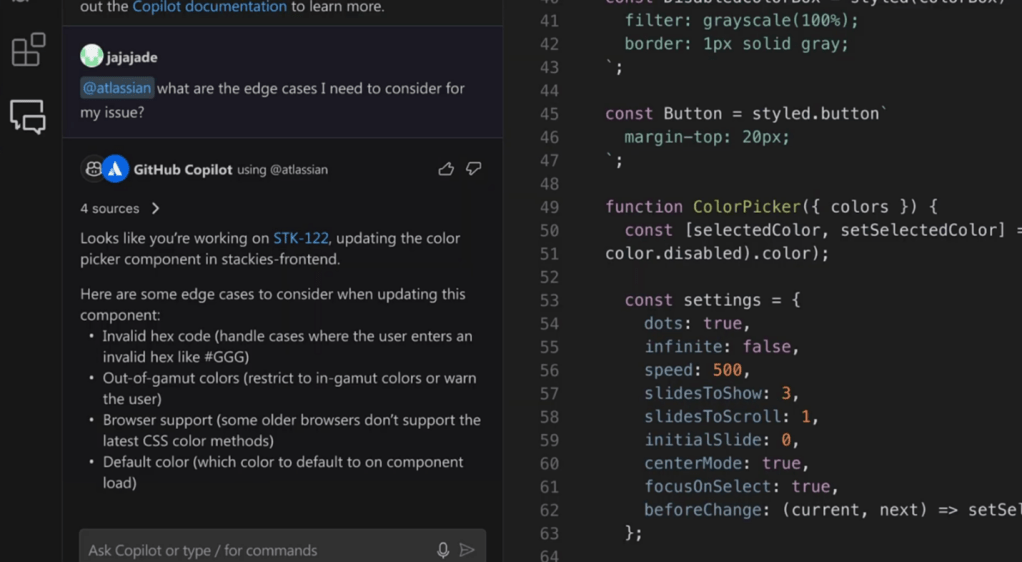Click line number 49 in the gutter
Image resolution: width=1022 pixels, height=562 pixels.
click(x=549, y=207)
